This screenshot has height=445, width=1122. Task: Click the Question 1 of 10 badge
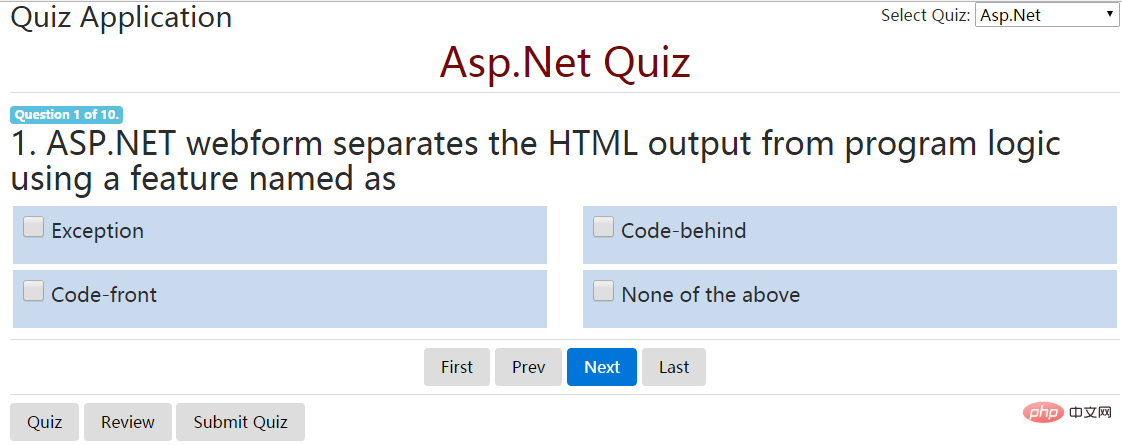(x=67, y=114)
